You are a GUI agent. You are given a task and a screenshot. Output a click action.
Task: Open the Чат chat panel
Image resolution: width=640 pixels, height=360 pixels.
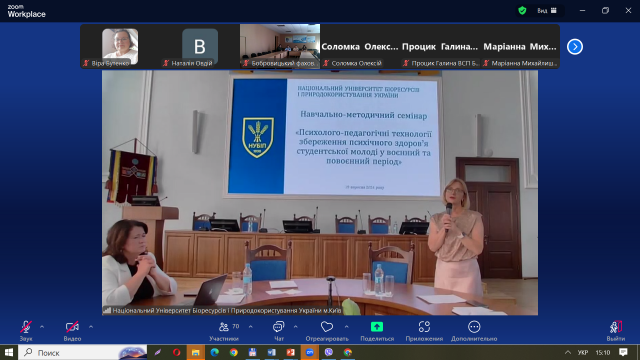(x=279, y=331)
